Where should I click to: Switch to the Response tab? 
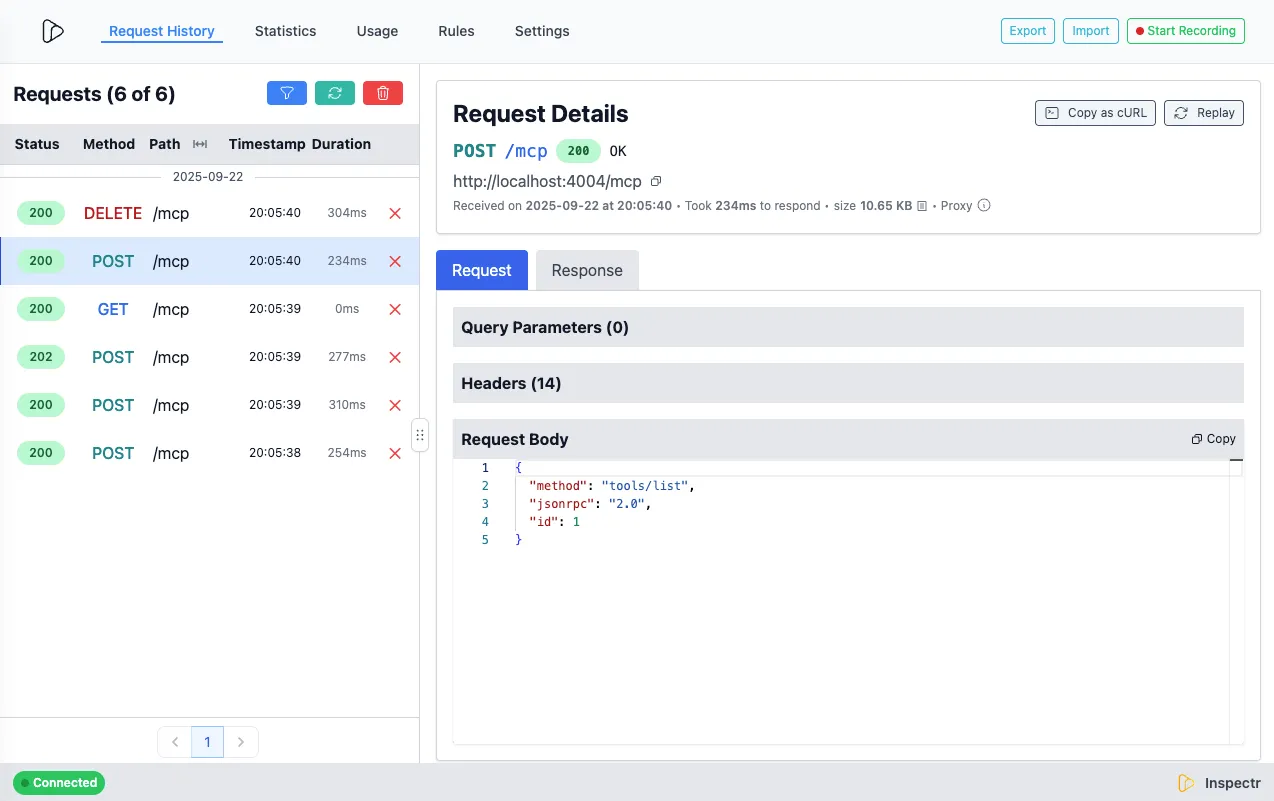pos(587,270)
